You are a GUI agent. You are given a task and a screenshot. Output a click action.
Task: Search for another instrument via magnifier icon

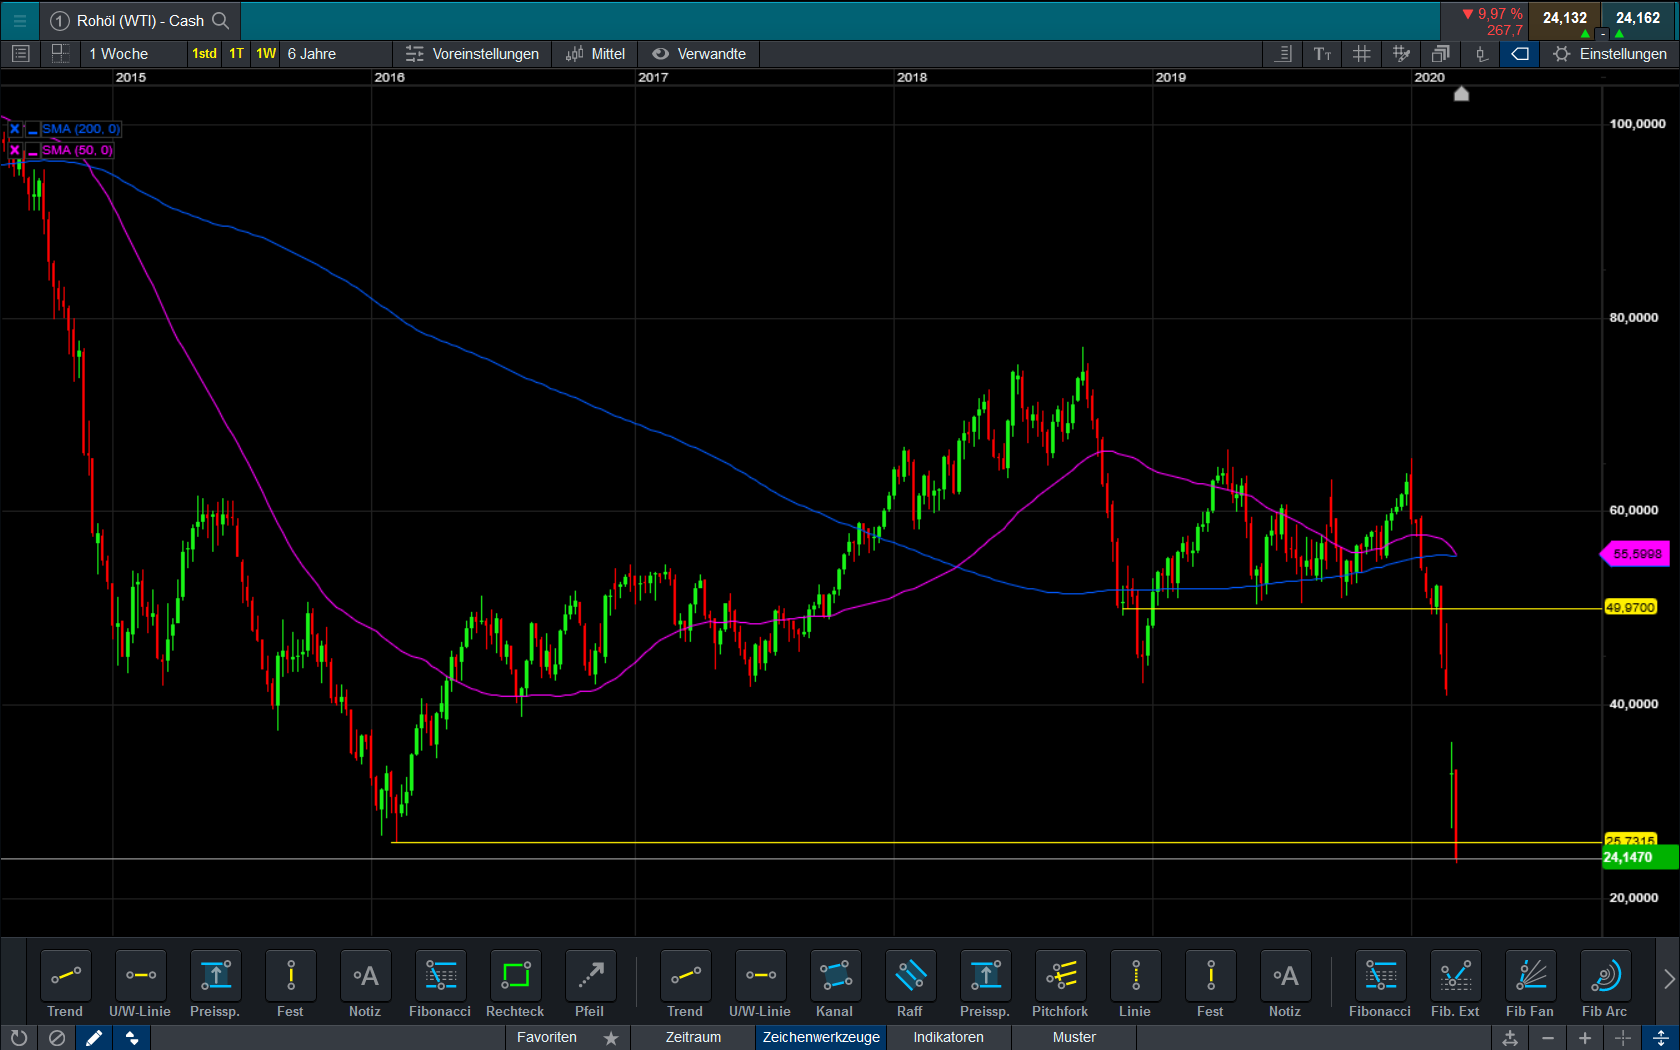pyautogui.click(x=221, y=20)
